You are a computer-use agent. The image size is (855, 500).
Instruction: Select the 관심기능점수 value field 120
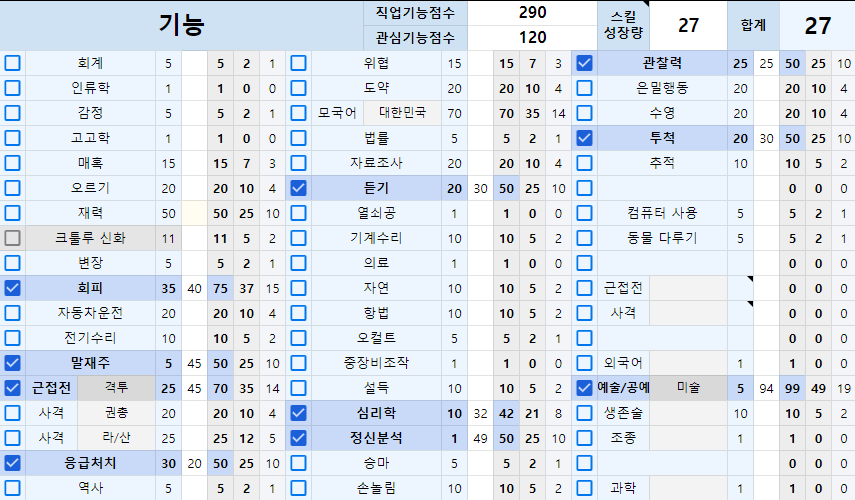(533, 38)
